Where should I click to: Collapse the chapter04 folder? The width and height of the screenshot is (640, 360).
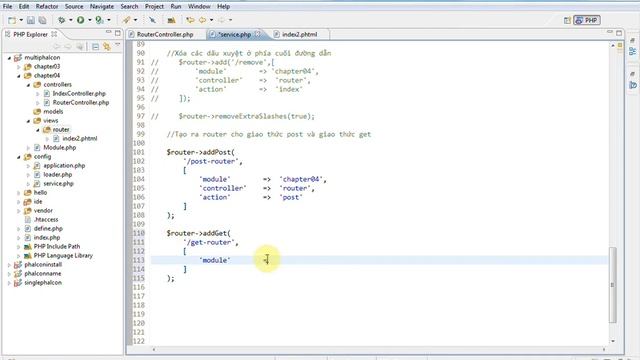click(19, 76)
